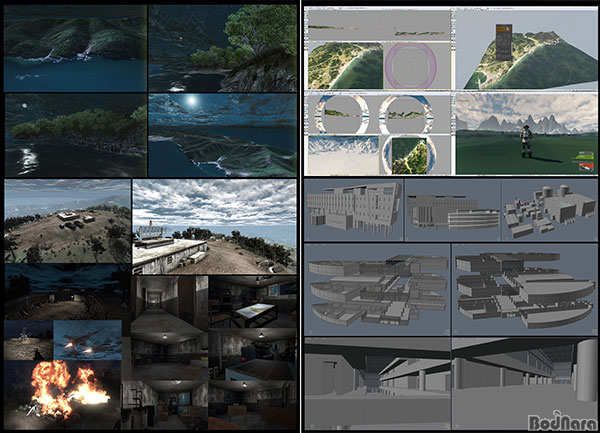
Task: View the large fire explosion image
Action: coord(62,395)
